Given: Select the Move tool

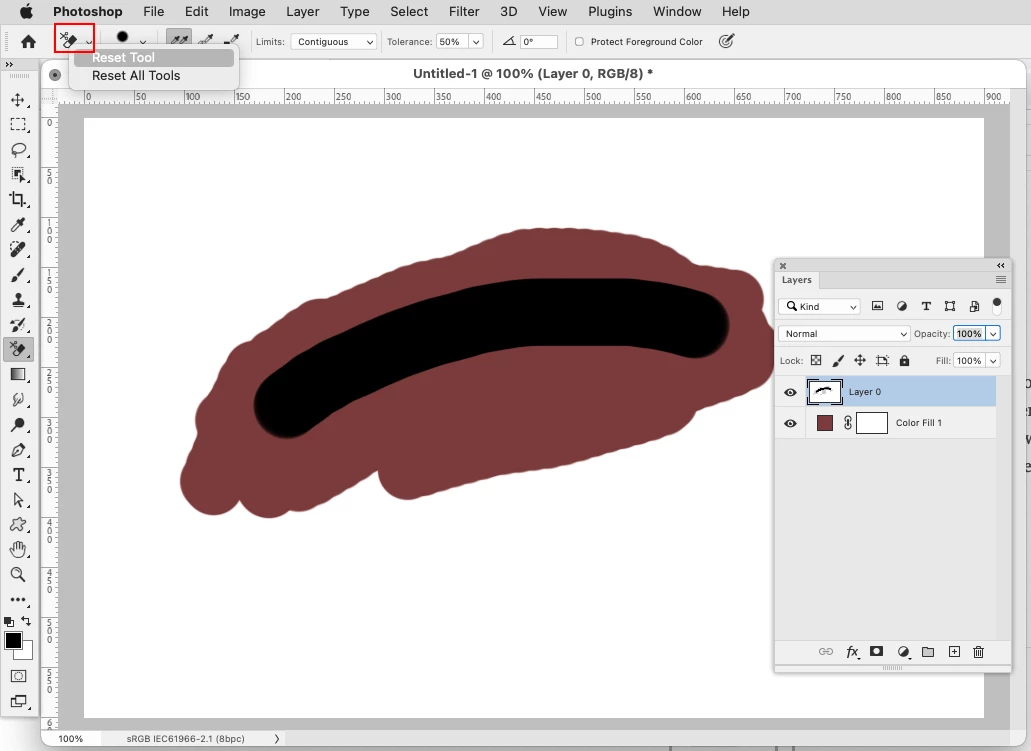Looking at the screenshot, I should click(18, 100).
